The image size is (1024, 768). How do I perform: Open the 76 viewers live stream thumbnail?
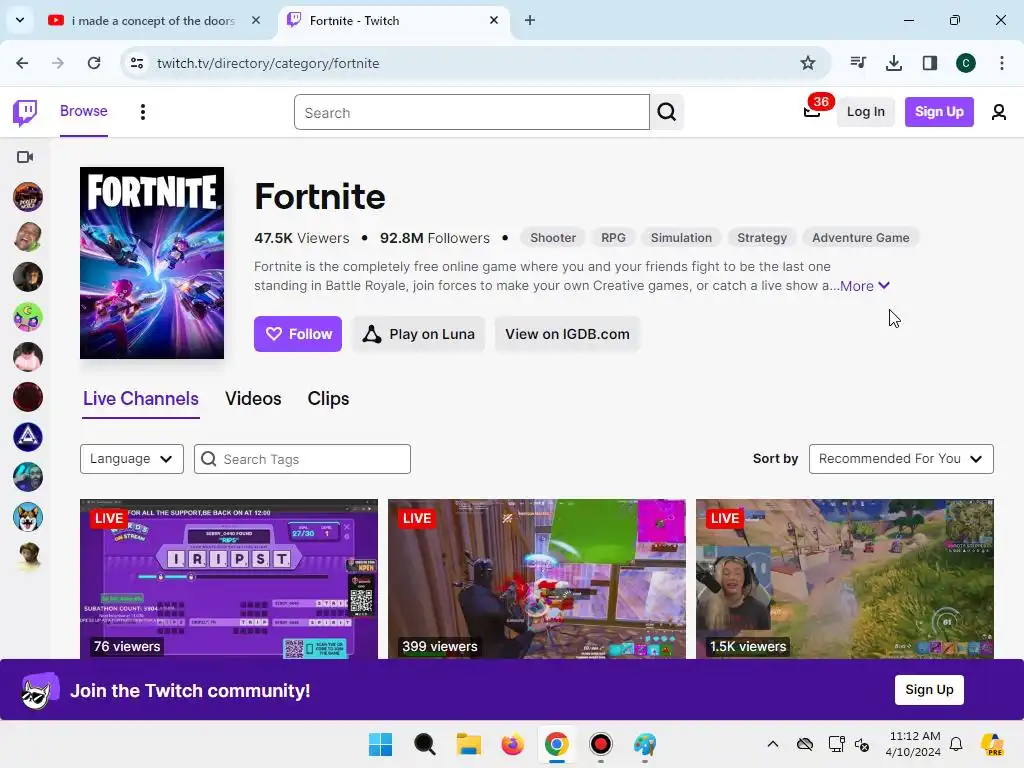(x=229, y=579)
